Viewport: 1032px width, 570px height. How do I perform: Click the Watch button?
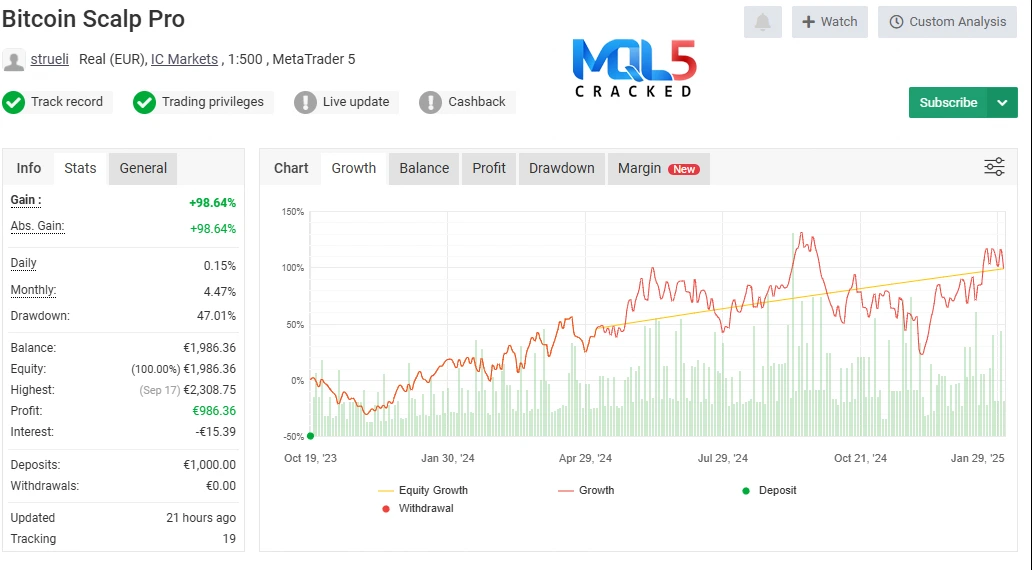(x=830, y=22)
